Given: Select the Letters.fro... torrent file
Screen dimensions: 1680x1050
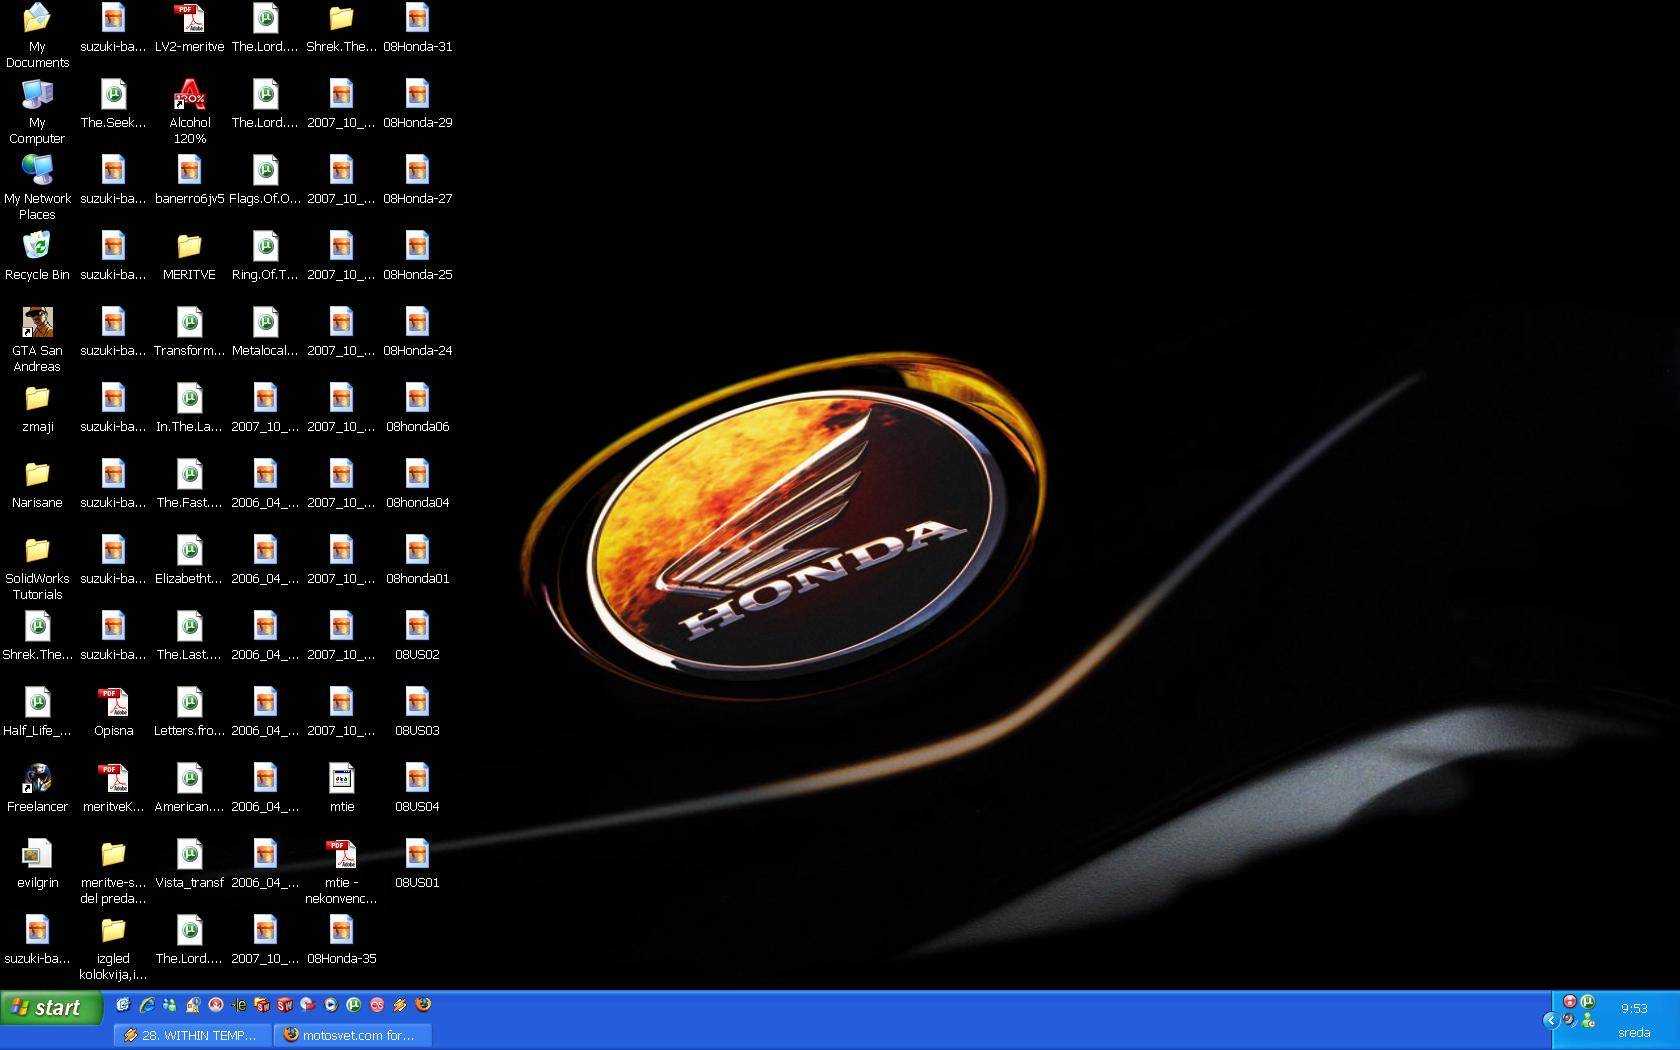Looking at the screenshot, I should point(189,712).
